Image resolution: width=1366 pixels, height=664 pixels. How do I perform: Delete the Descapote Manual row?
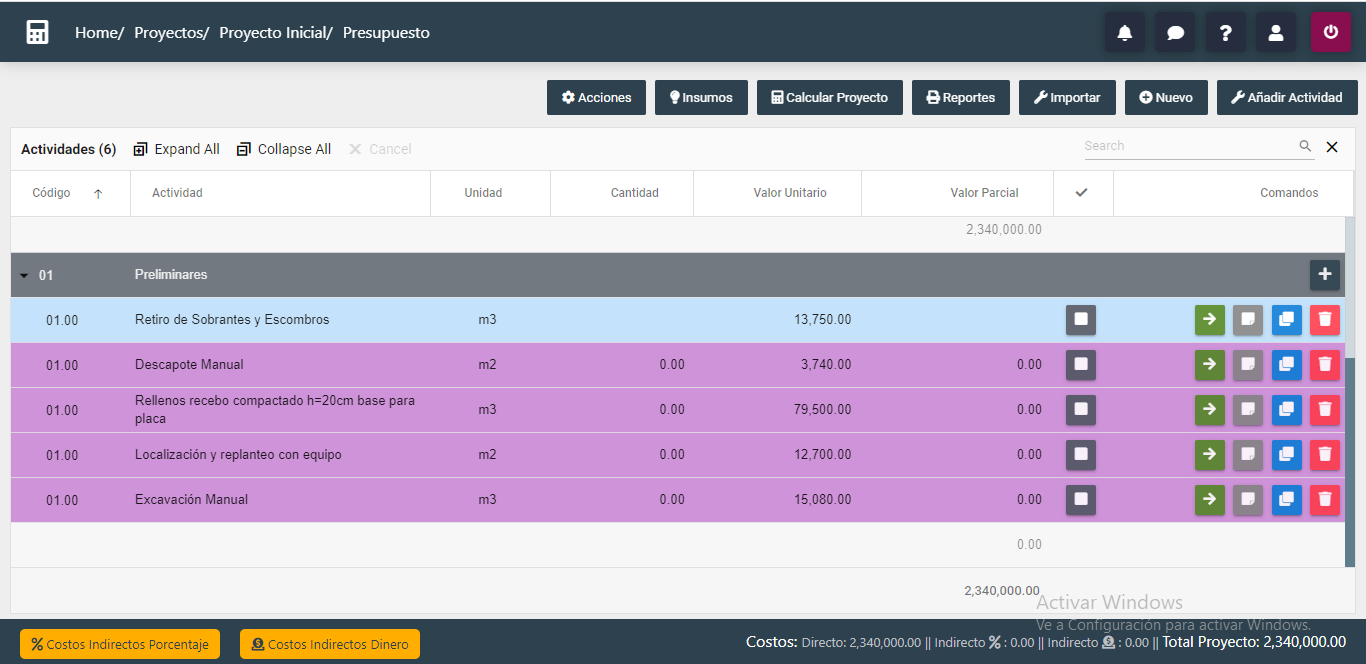coord(1324,365)
